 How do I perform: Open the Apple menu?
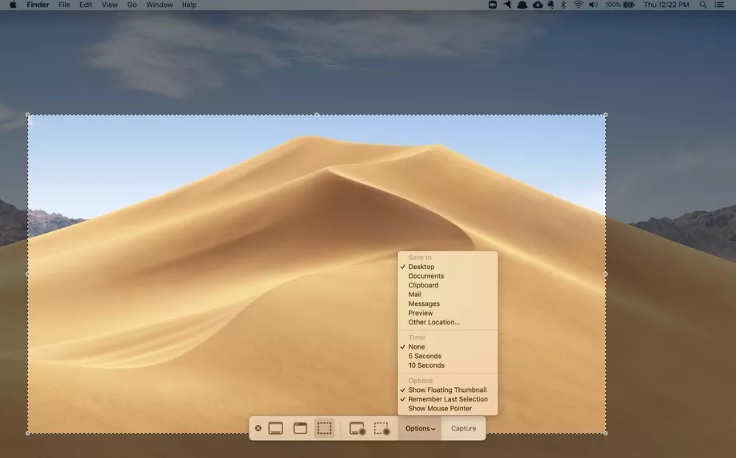[x=13, y=5]
